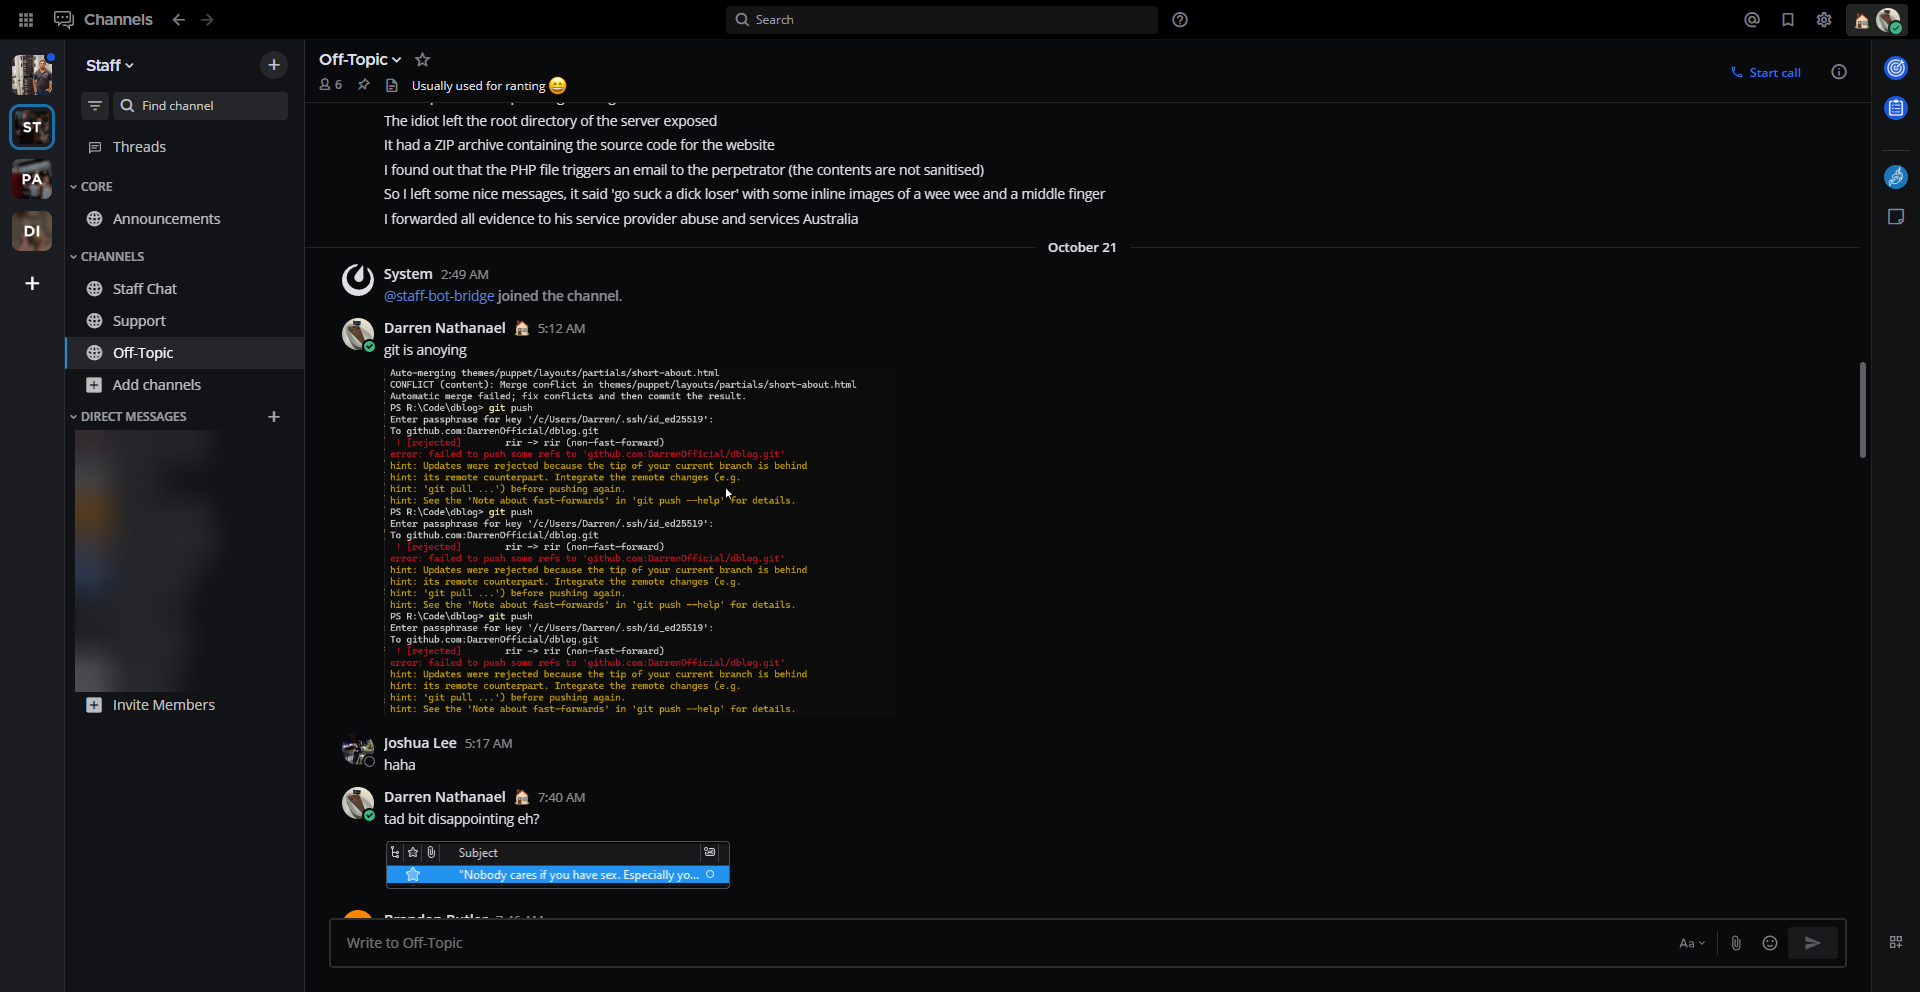Click the message list scrollbar
This screenshot has height=992, width=1920.
1862,410
